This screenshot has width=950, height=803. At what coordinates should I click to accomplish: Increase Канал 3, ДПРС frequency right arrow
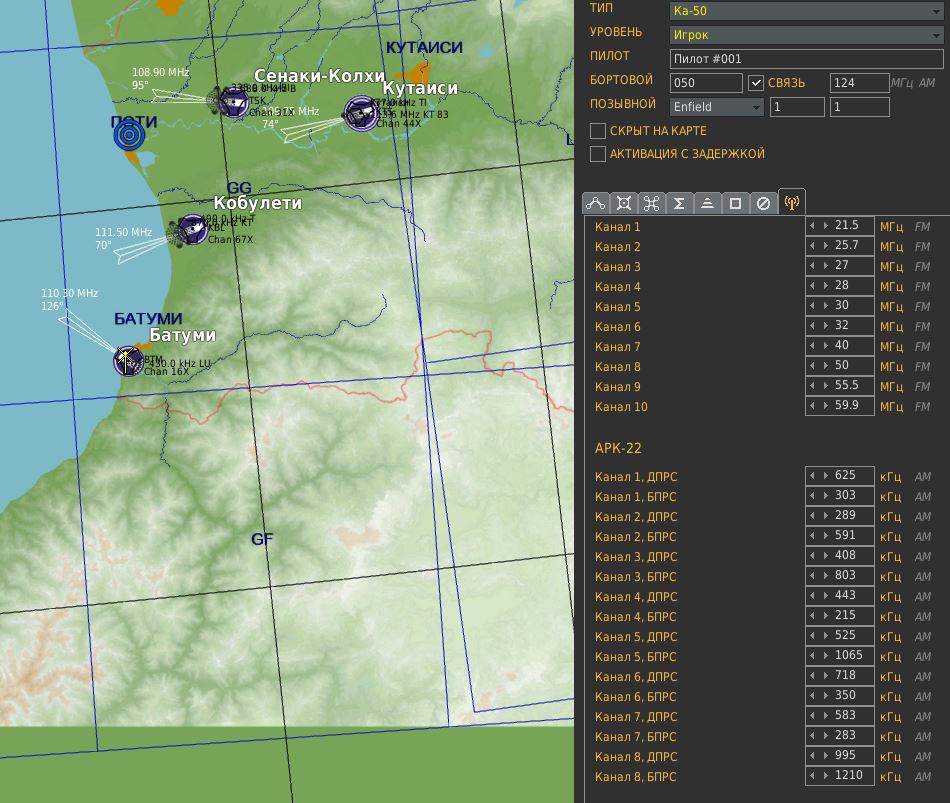tap(825, 556)
